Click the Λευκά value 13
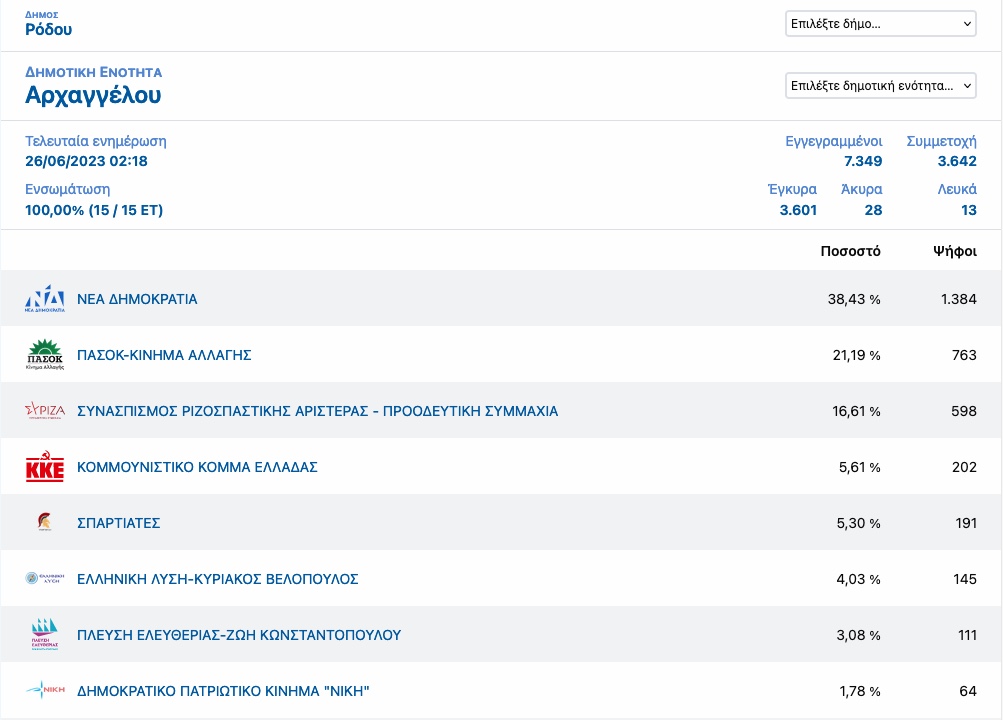Image resolution: width=1003 pixels, height=720 pixels. (968, 210)
